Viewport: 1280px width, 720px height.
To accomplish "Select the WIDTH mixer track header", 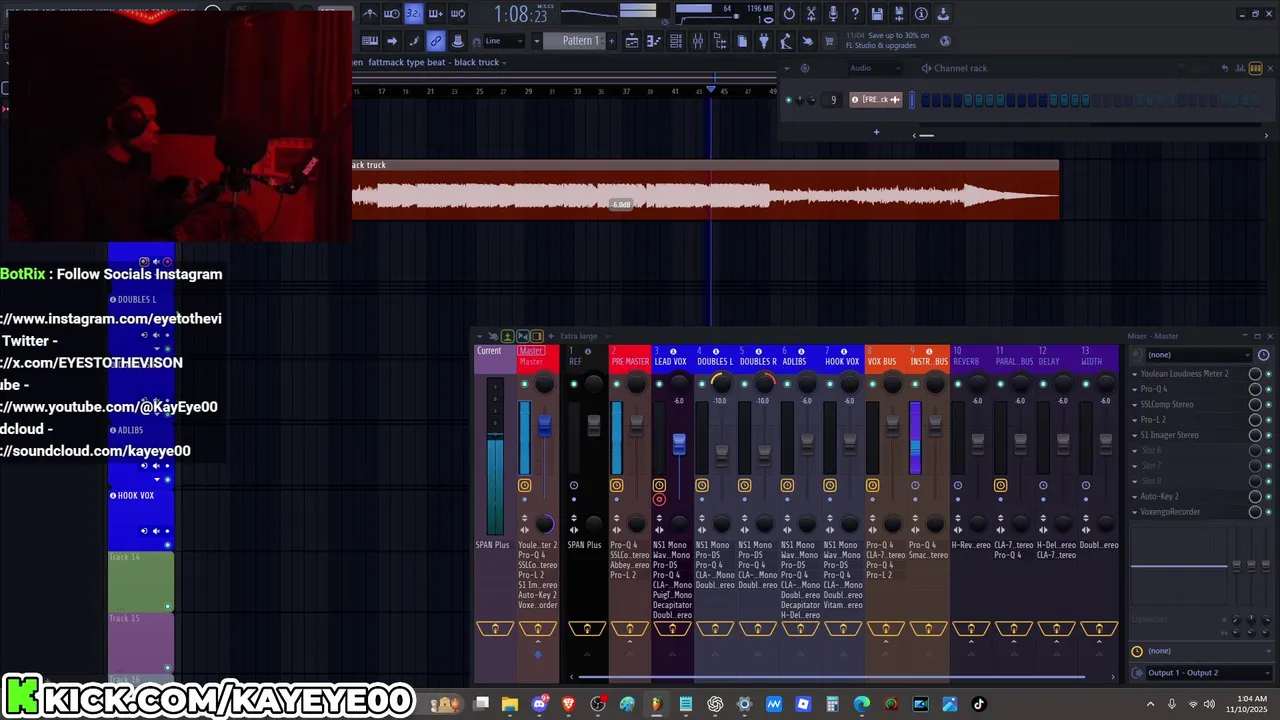I will coord(1099,357).
